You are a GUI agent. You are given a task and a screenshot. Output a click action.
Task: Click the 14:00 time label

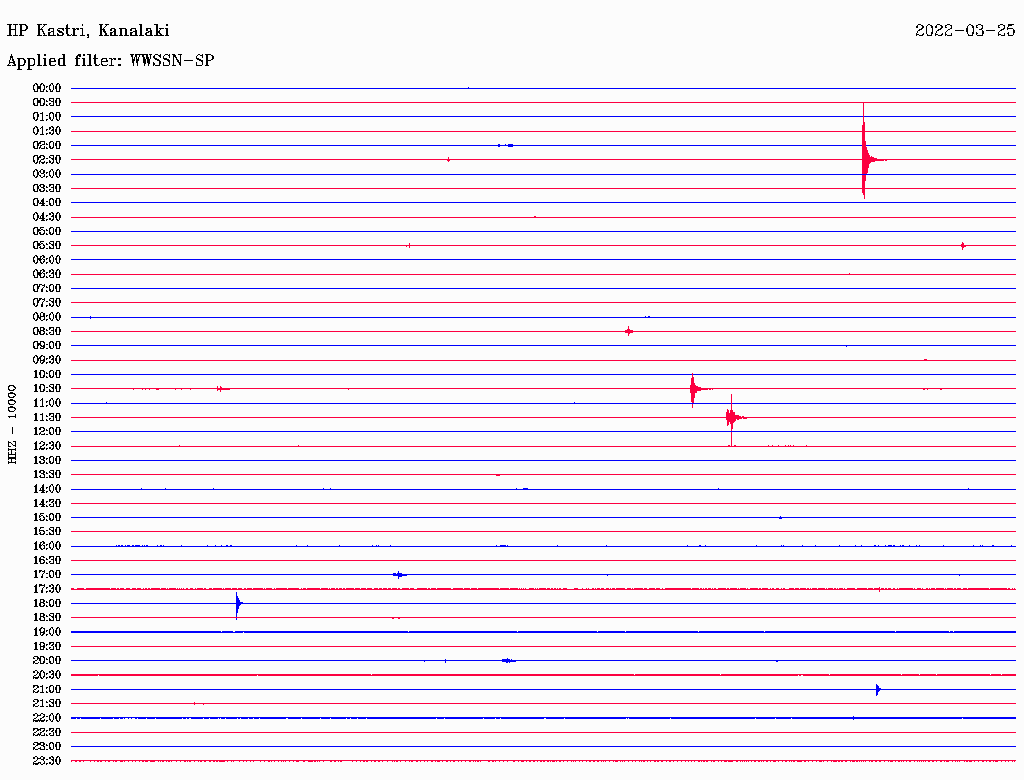47,489
